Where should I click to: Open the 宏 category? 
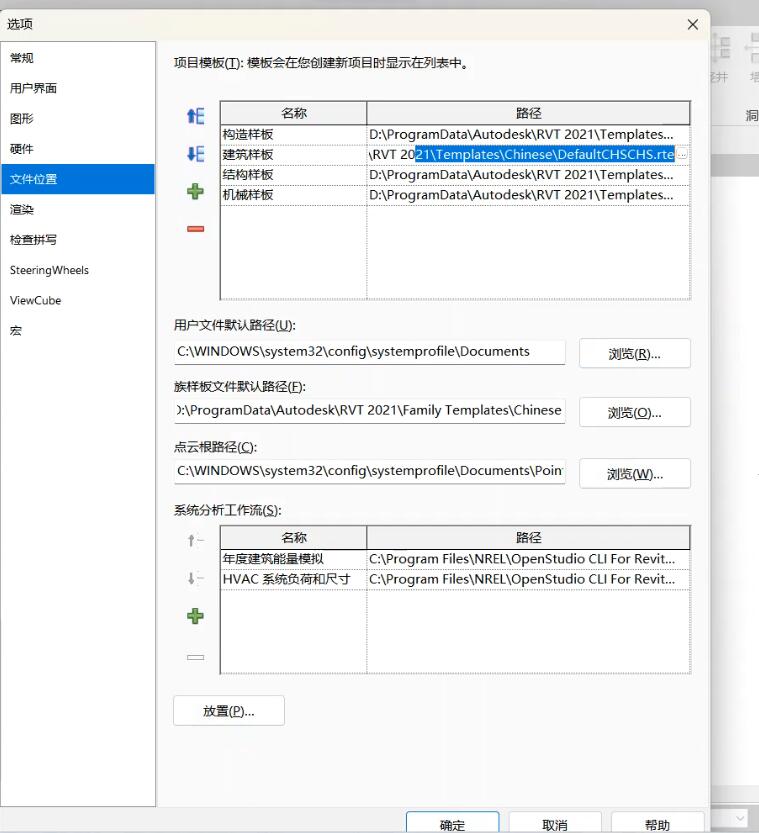point(78,330)
